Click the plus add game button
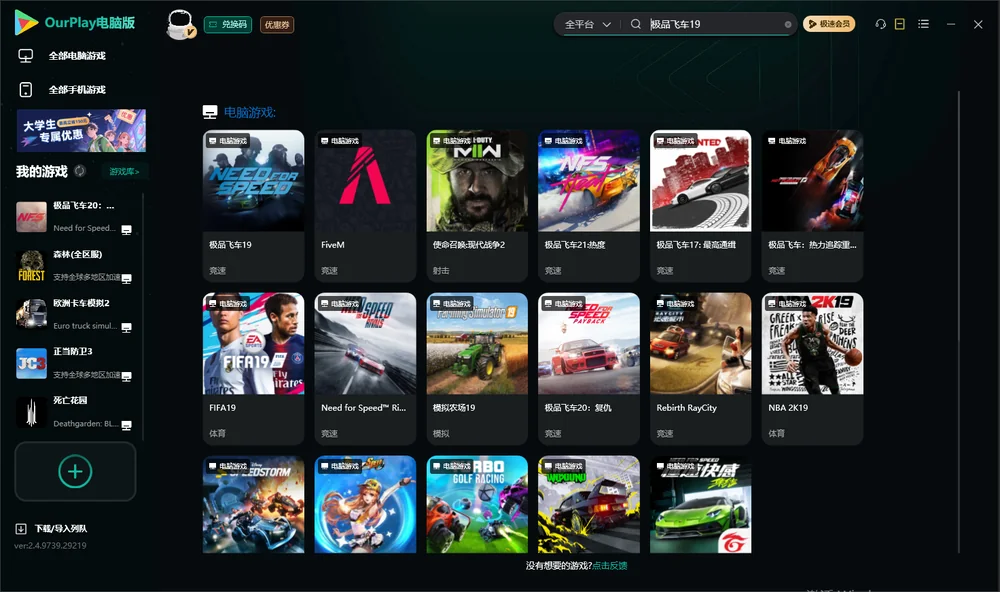 coord(75,471)
